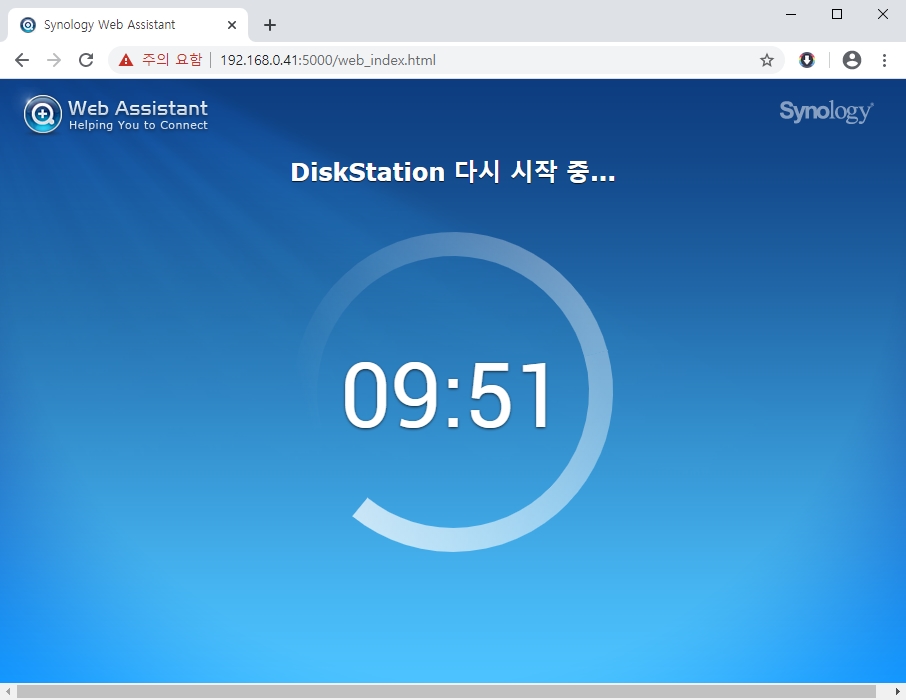This screenshot has width=906, height=700.
Task: Reload the page with refresh icon
Action: click(86, 60)
